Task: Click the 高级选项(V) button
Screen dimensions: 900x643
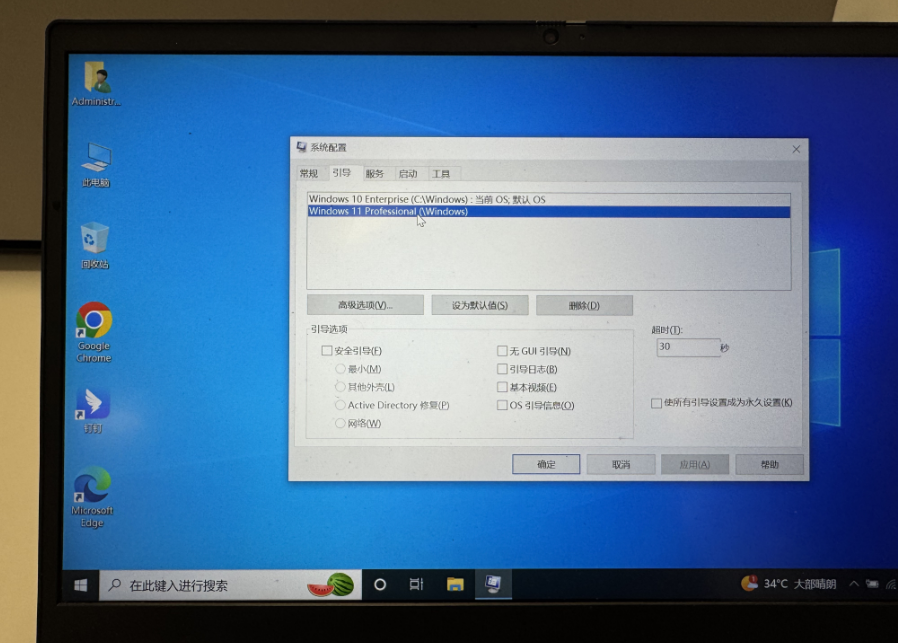Action: tap(365, 305)
